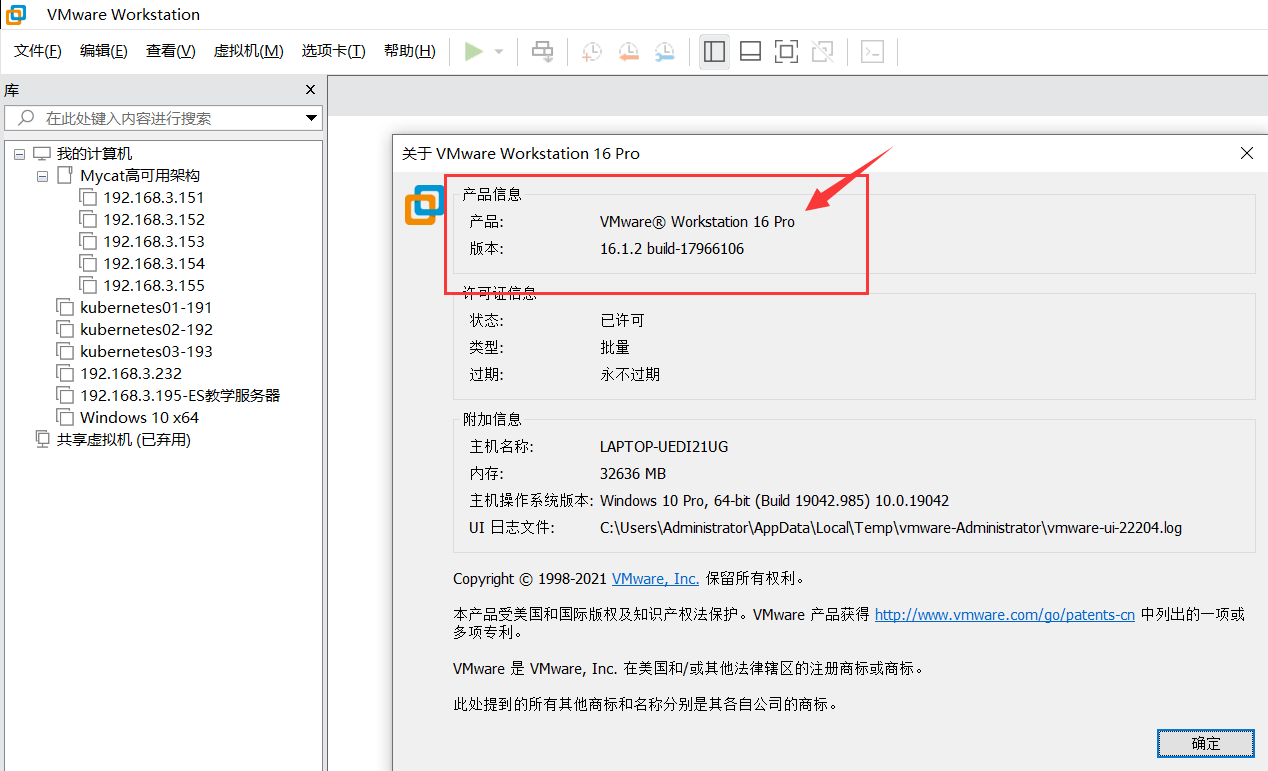
Task: Open the 虚拟机(M) menu
Action: [x=249, y=51]
